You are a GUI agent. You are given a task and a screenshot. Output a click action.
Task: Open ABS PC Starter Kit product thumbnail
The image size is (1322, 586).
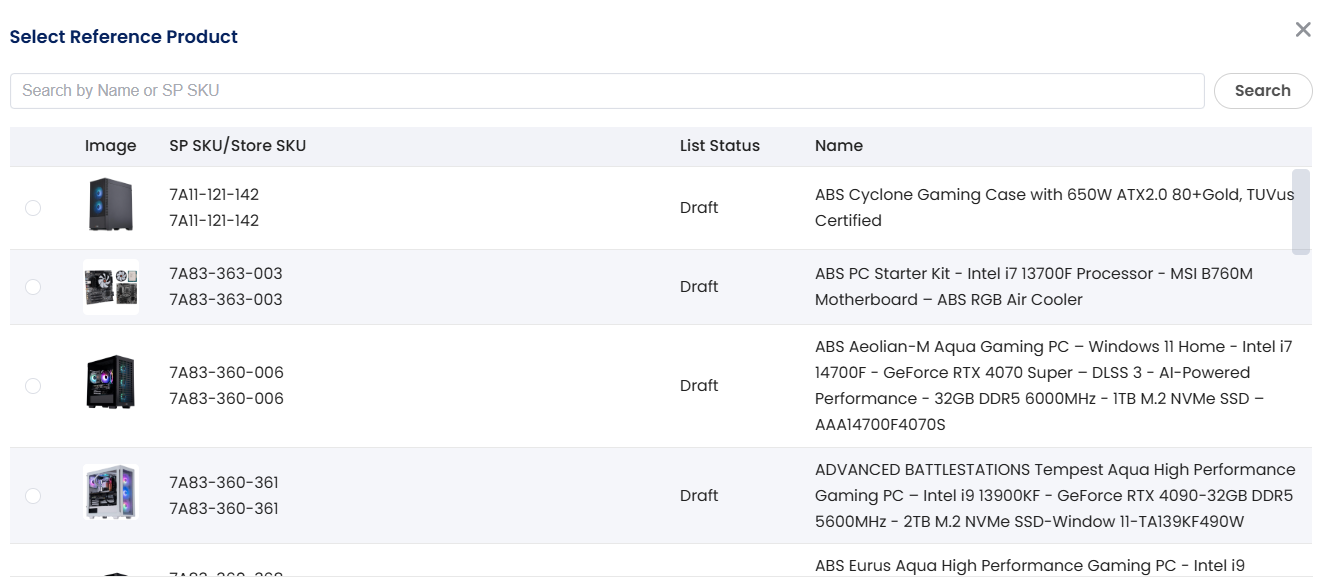tap(111, 287)
